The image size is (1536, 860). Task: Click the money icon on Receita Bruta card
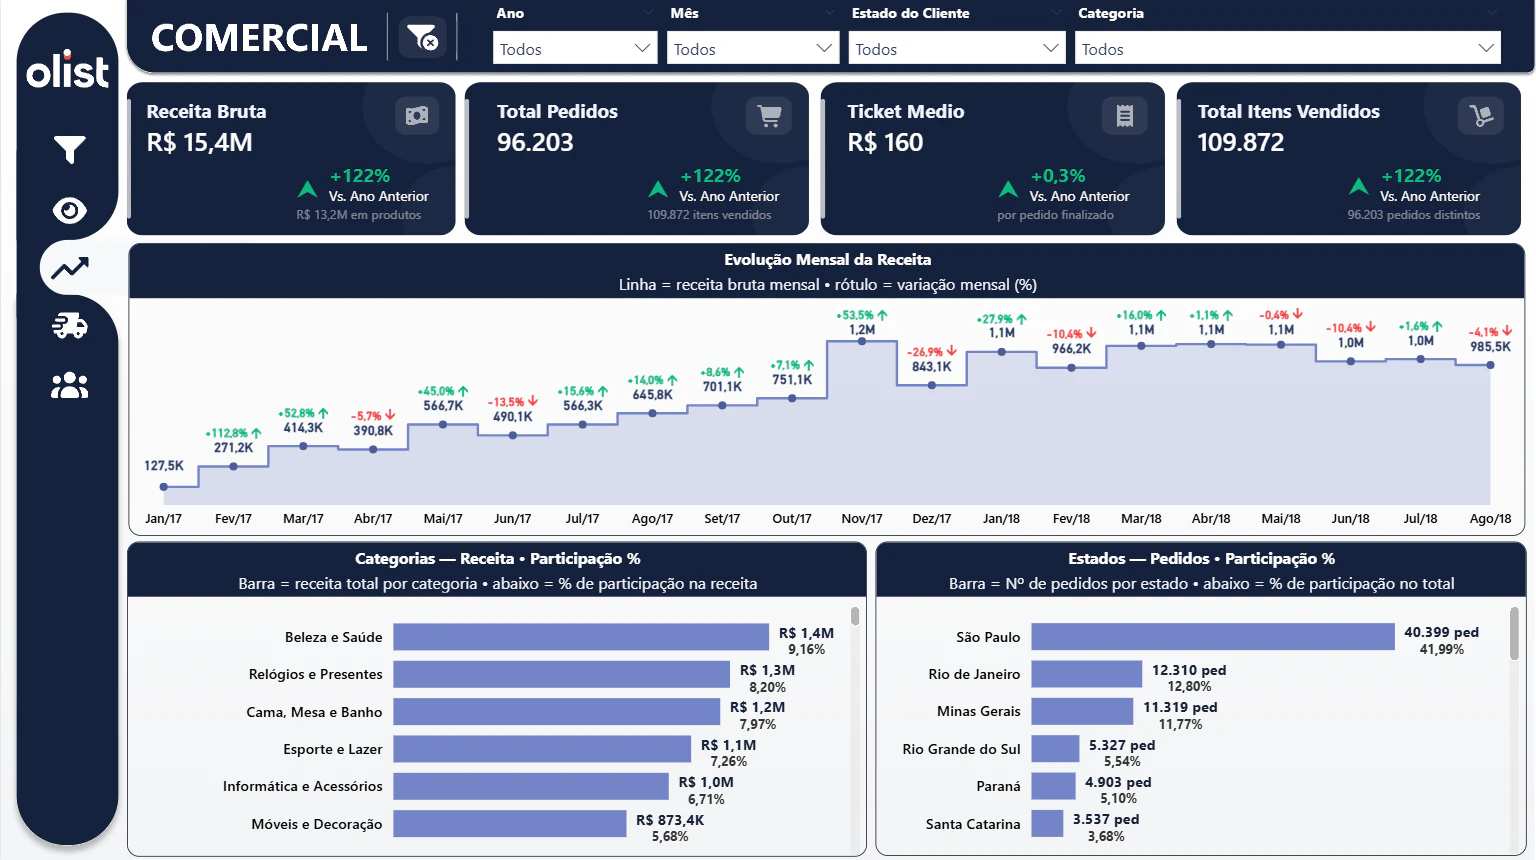coord(417,116)
